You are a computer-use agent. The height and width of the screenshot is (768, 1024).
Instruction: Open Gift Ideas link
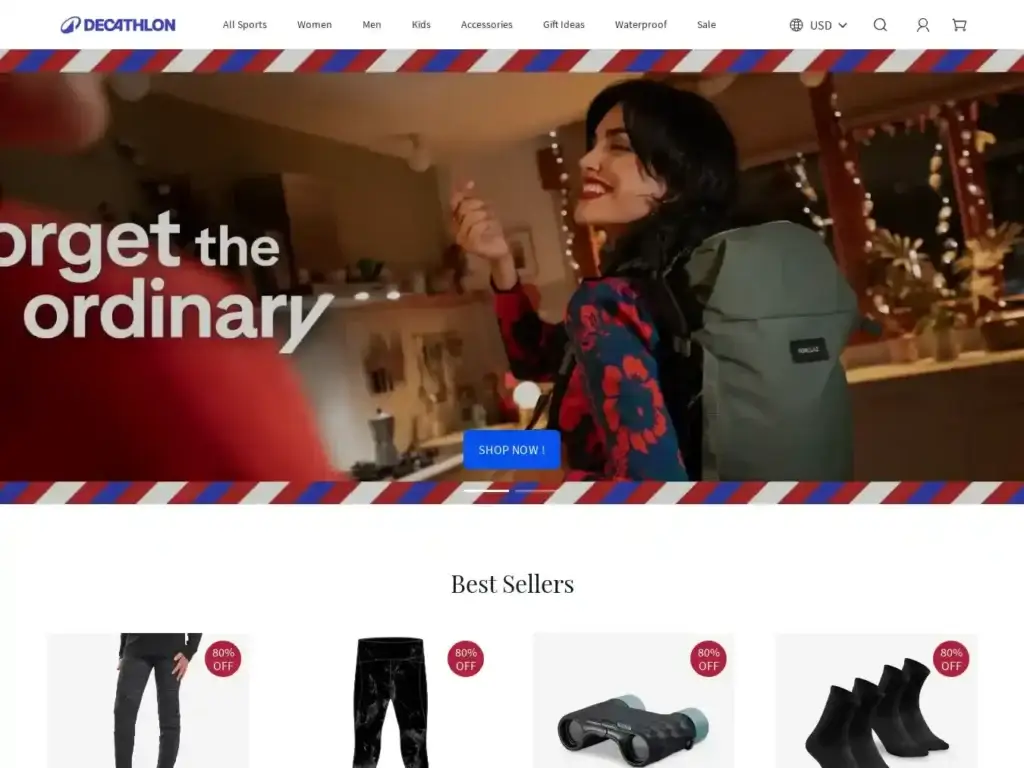click(564, 25)
